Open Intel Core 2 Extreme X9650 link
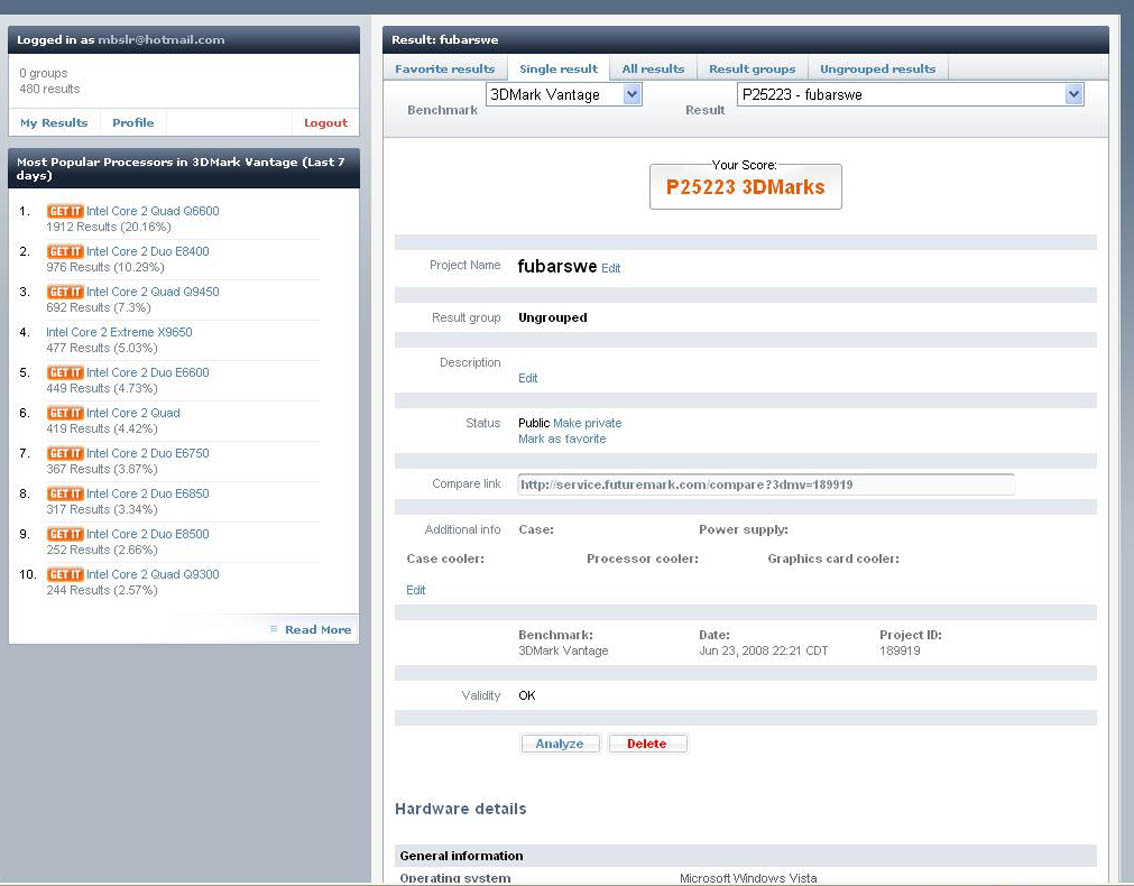The image size is (1134, 886). [119, 333]
